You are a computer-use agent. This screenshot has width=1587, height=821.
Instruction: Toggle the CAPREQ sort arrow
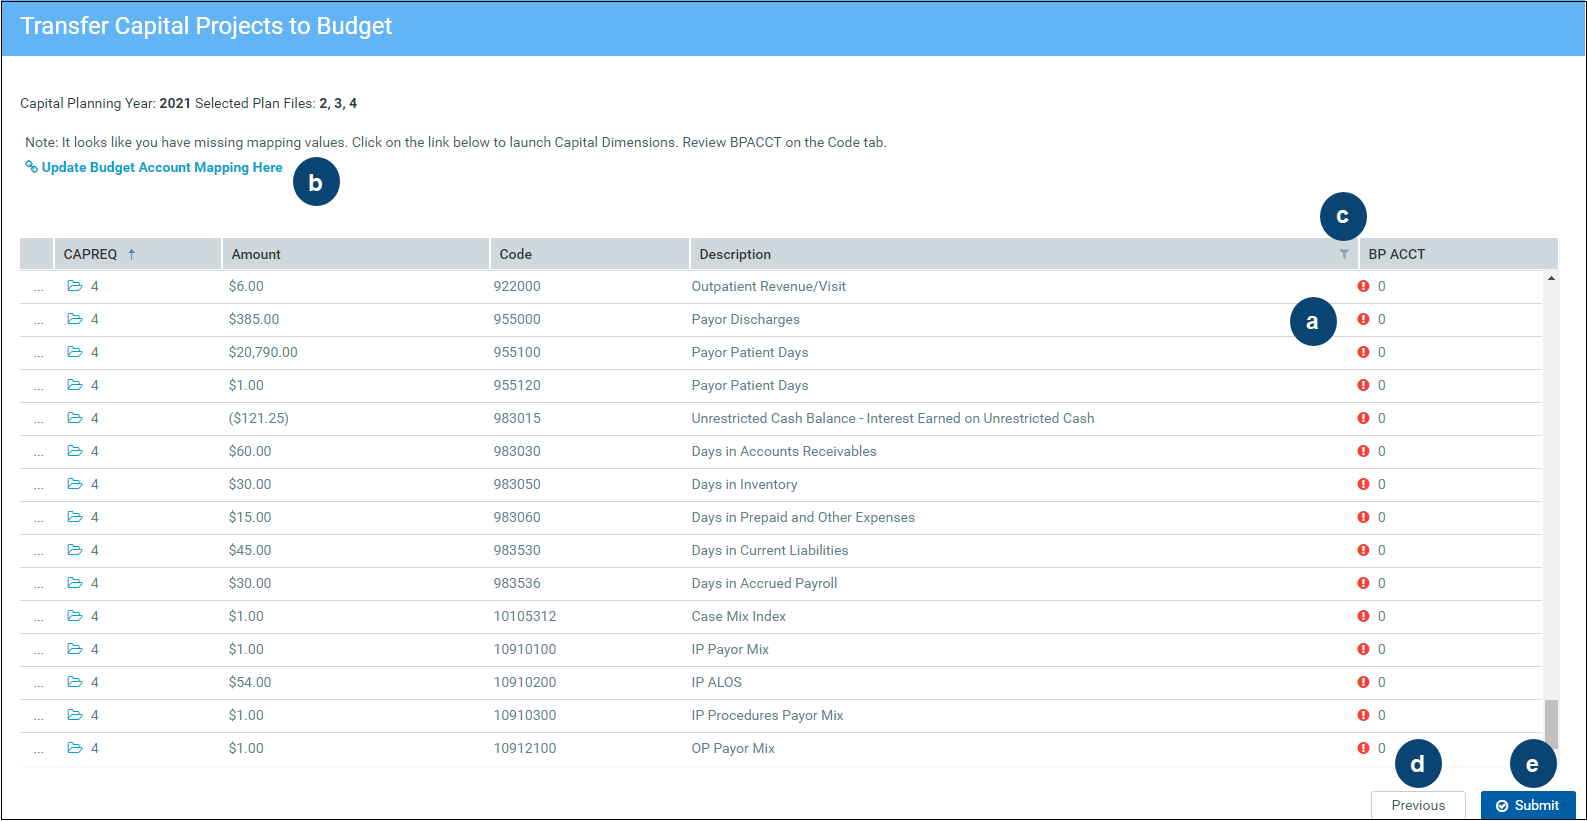point(131,254)
